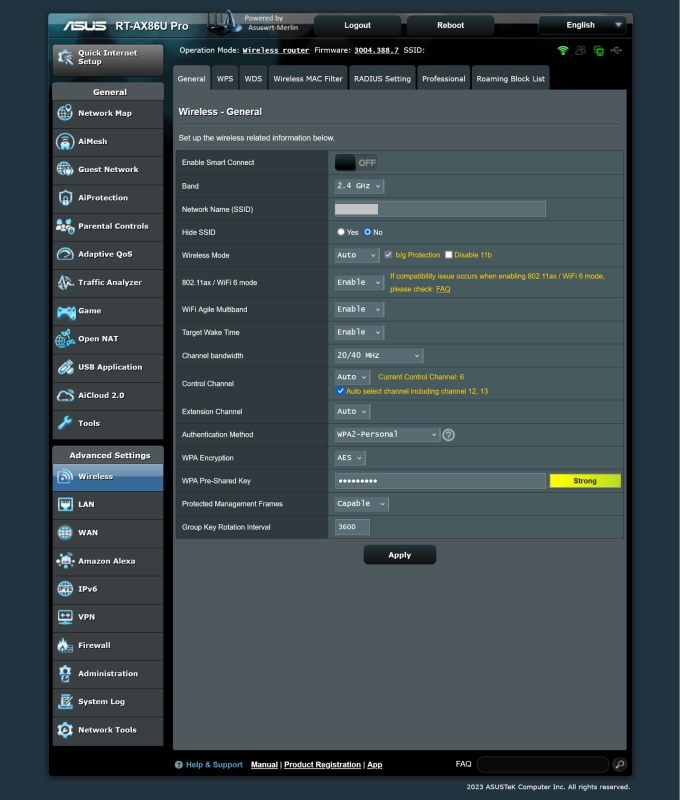Open USB Application icon

65,367
